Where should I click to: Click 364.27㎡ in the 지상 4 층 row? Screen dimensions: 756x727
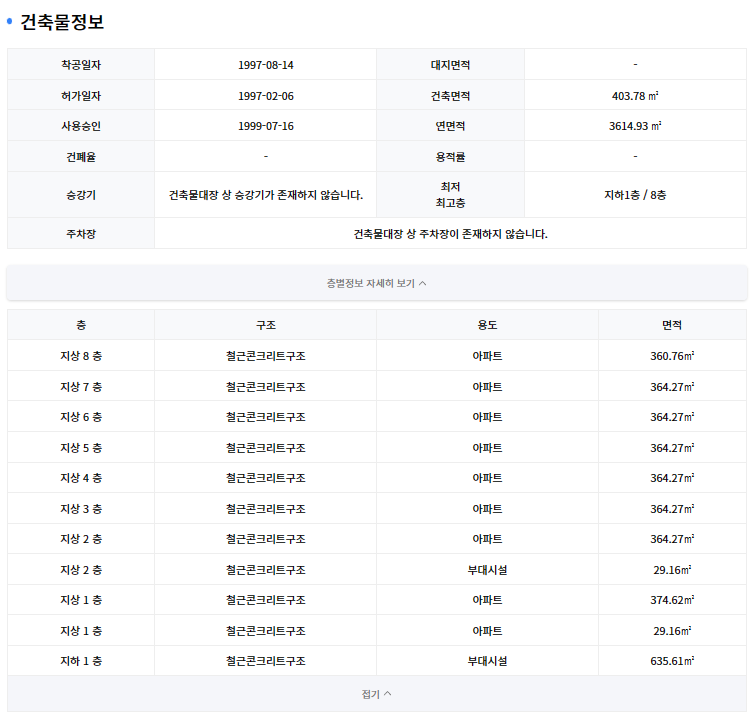pyautogui.click(x=672, y=478)
